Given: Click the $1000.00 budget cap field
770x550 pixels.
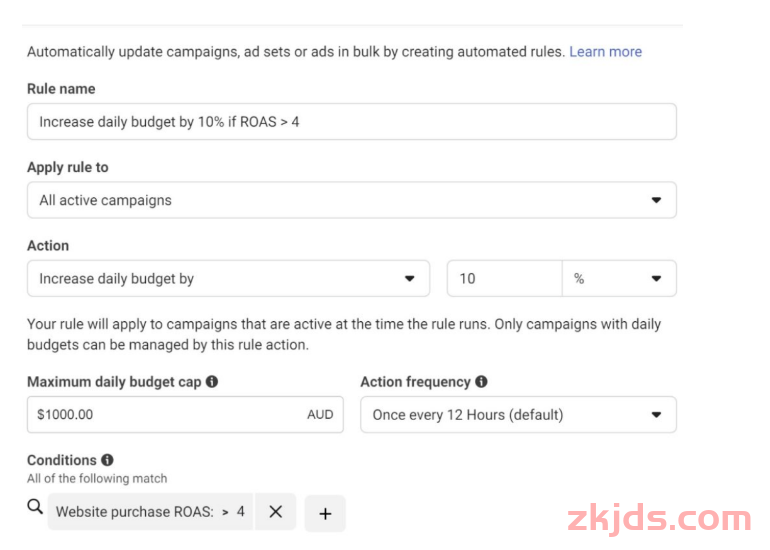Looking at the screenshot, I should pos(165,414).
